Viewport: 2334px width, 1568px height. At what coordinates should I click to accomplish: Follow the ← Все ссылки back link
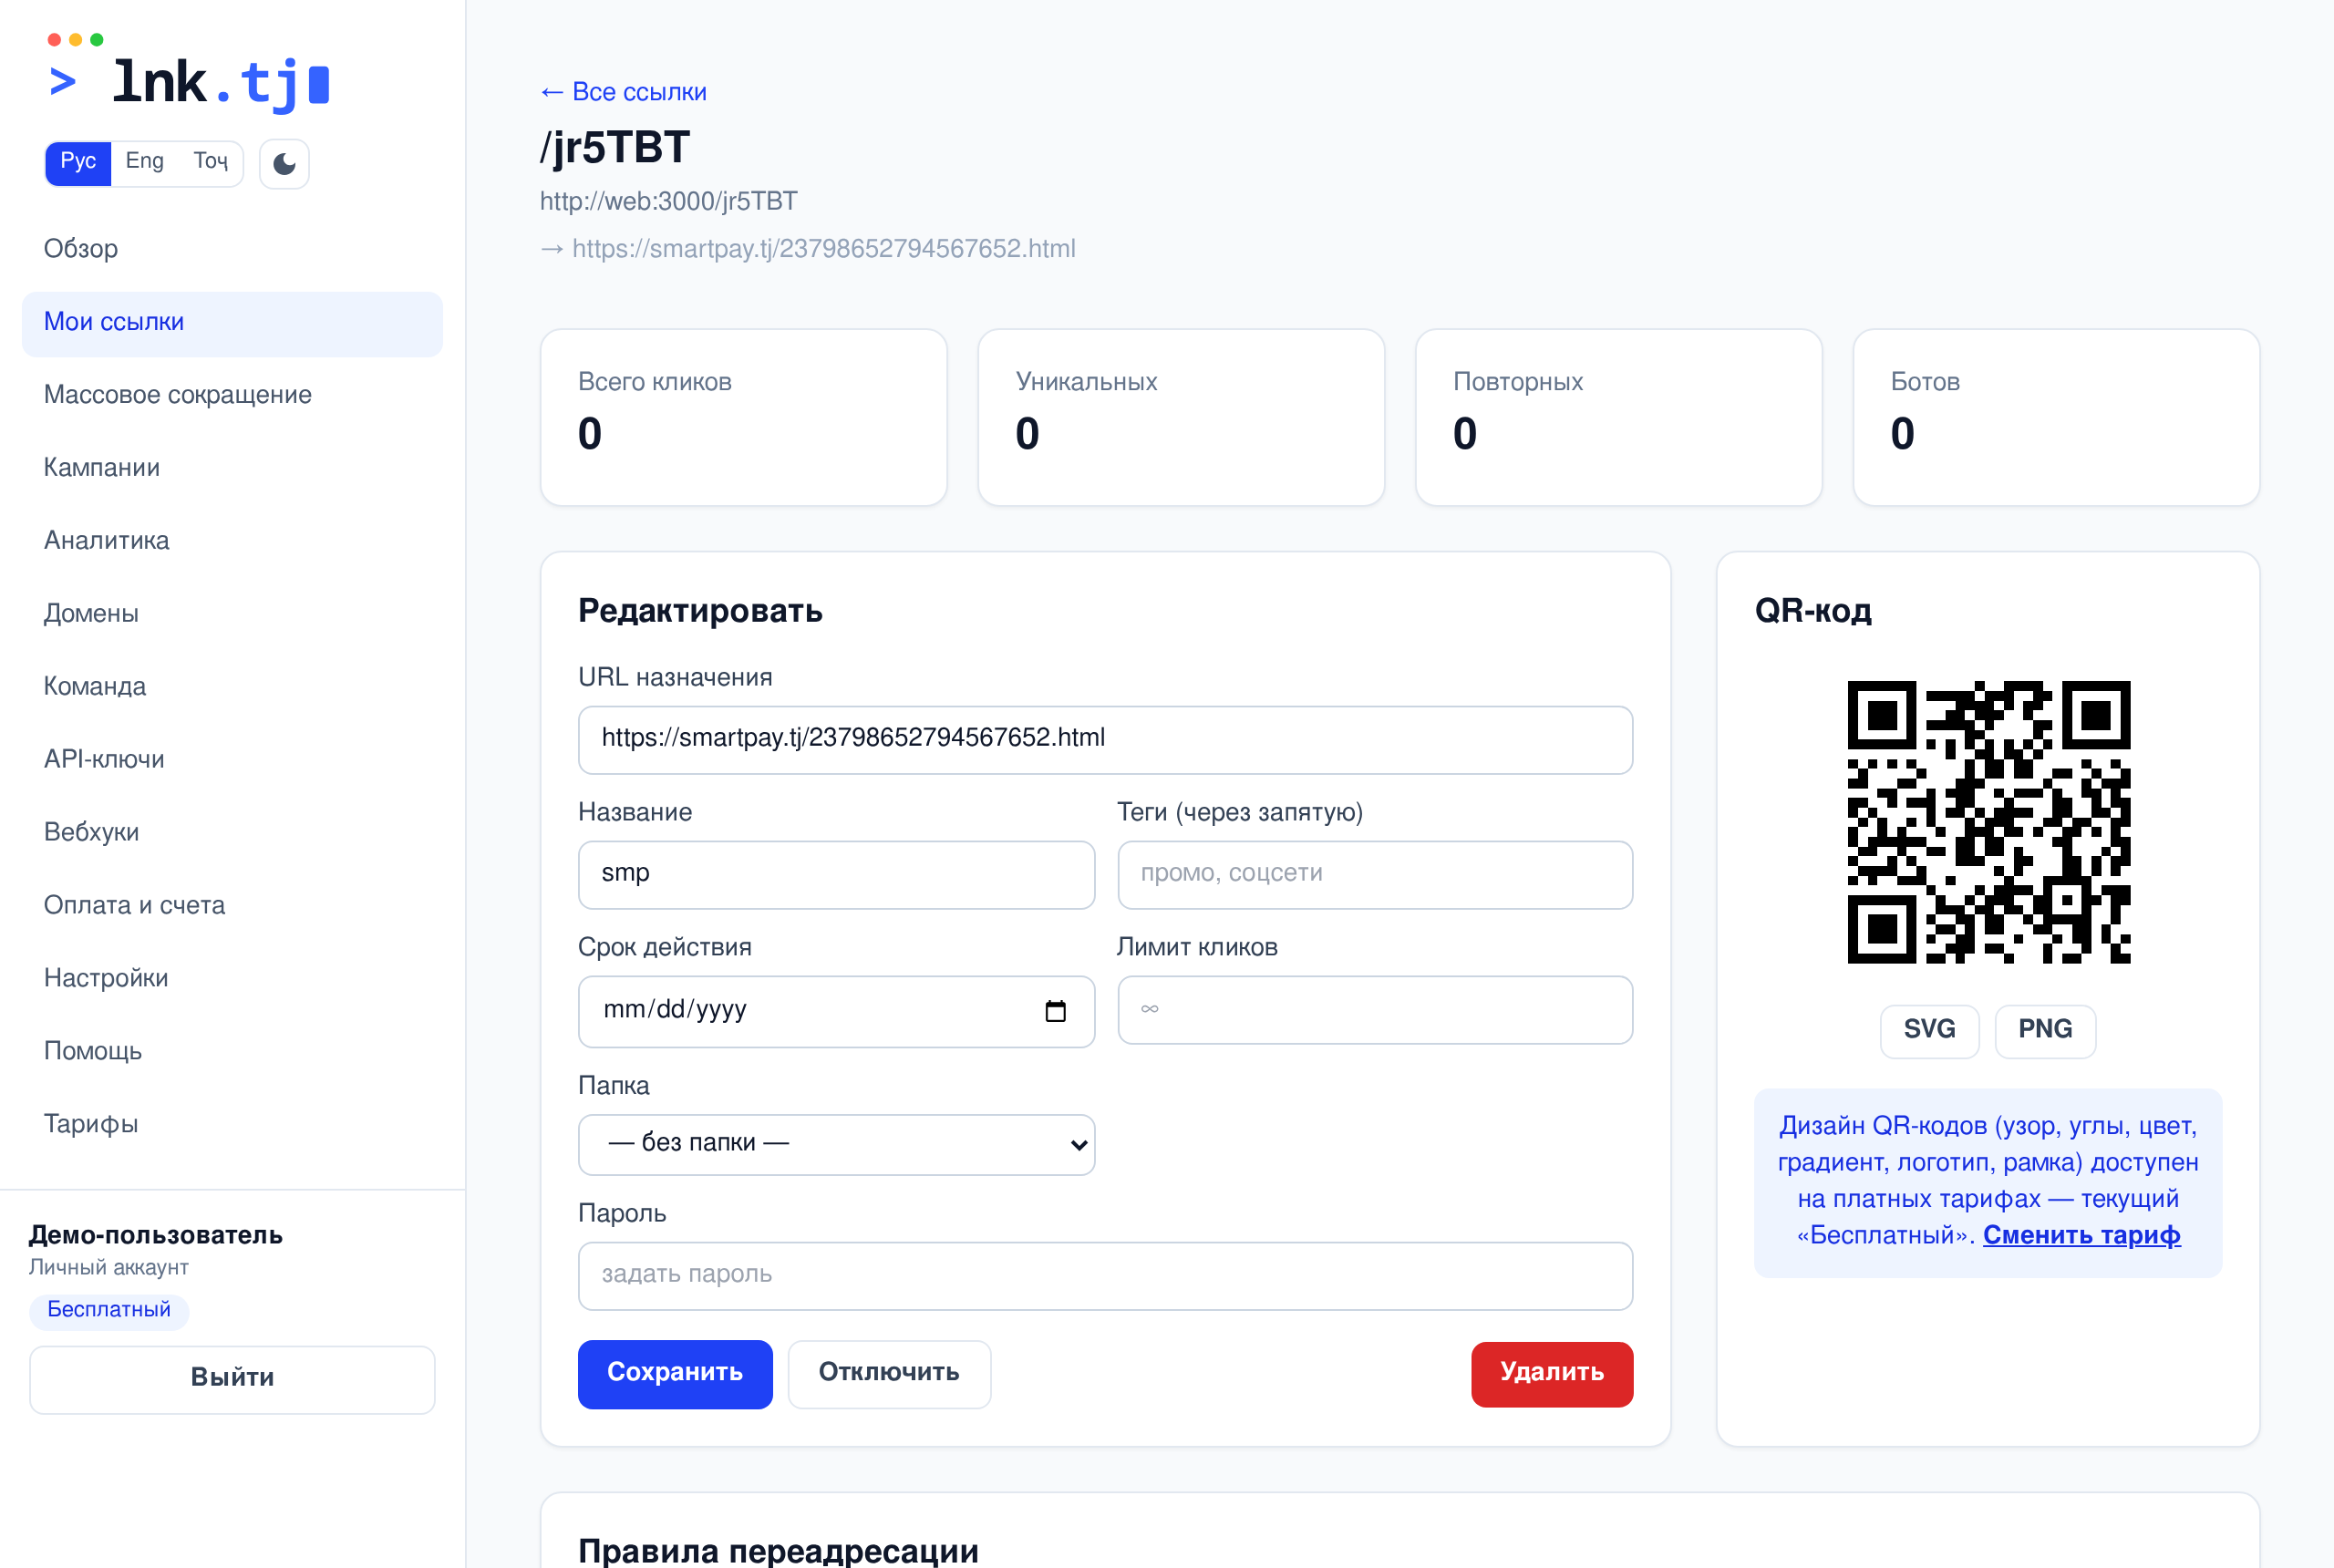tap(623, 92)
